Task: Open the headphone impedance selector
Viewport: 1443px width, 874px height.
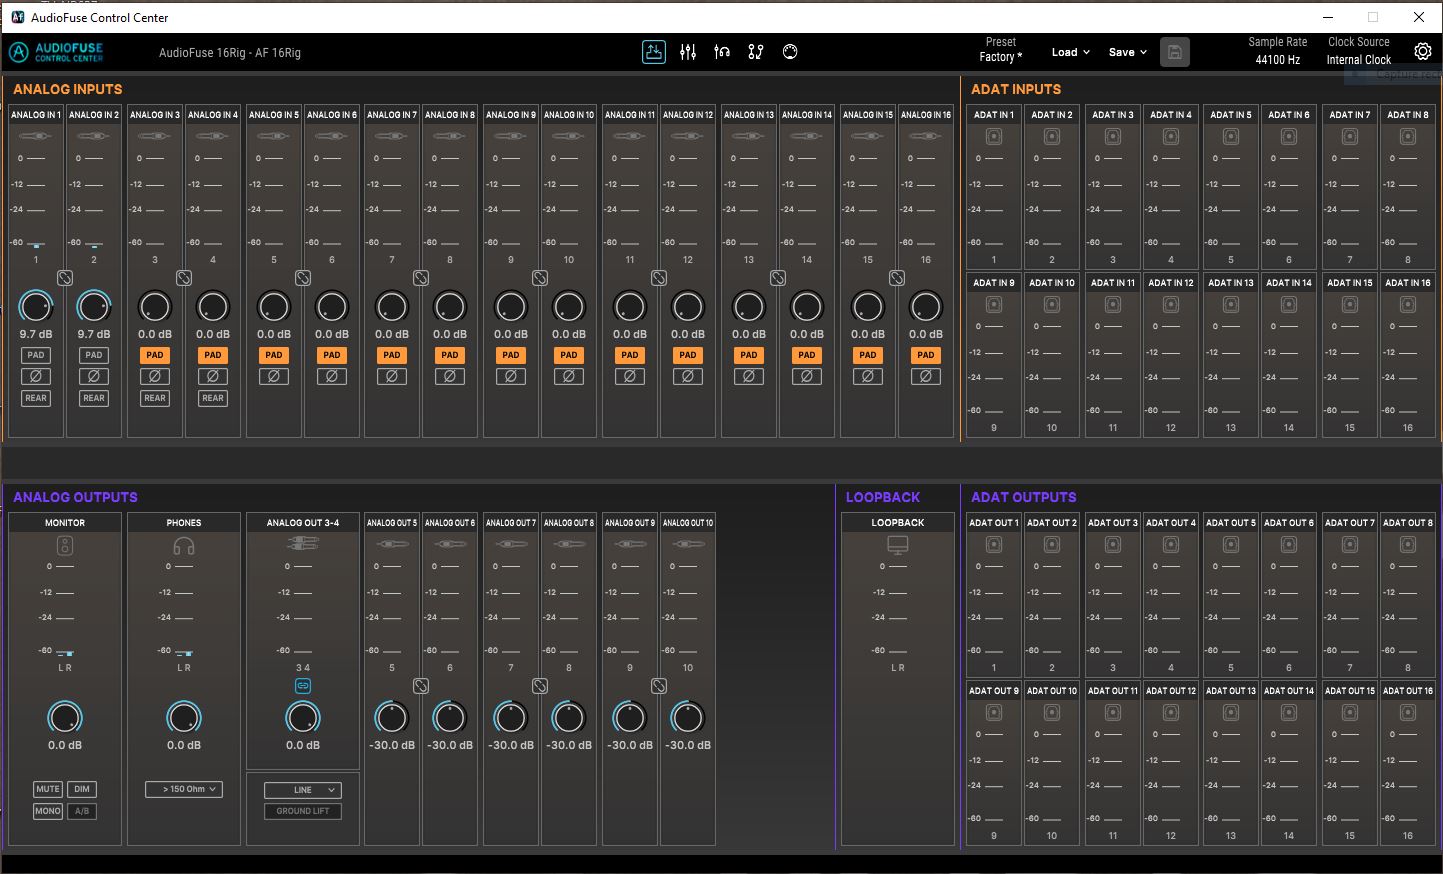Action: coord(184,789)
